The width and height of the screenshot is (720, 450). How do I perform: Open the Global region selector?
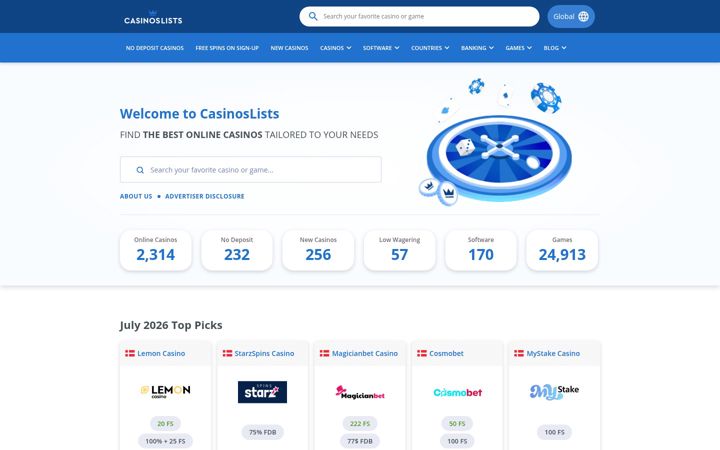click(571, 17)
